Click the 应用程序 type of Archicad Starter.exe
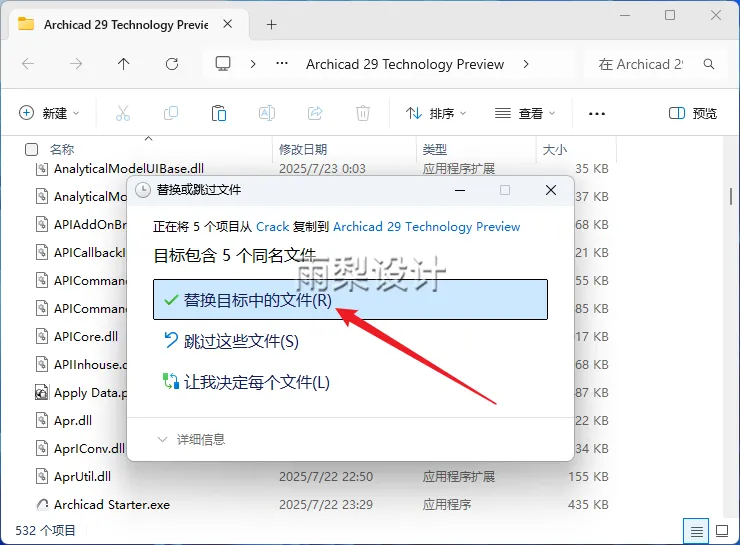Screen dimensions: 740x545 [x=447, y=504]
